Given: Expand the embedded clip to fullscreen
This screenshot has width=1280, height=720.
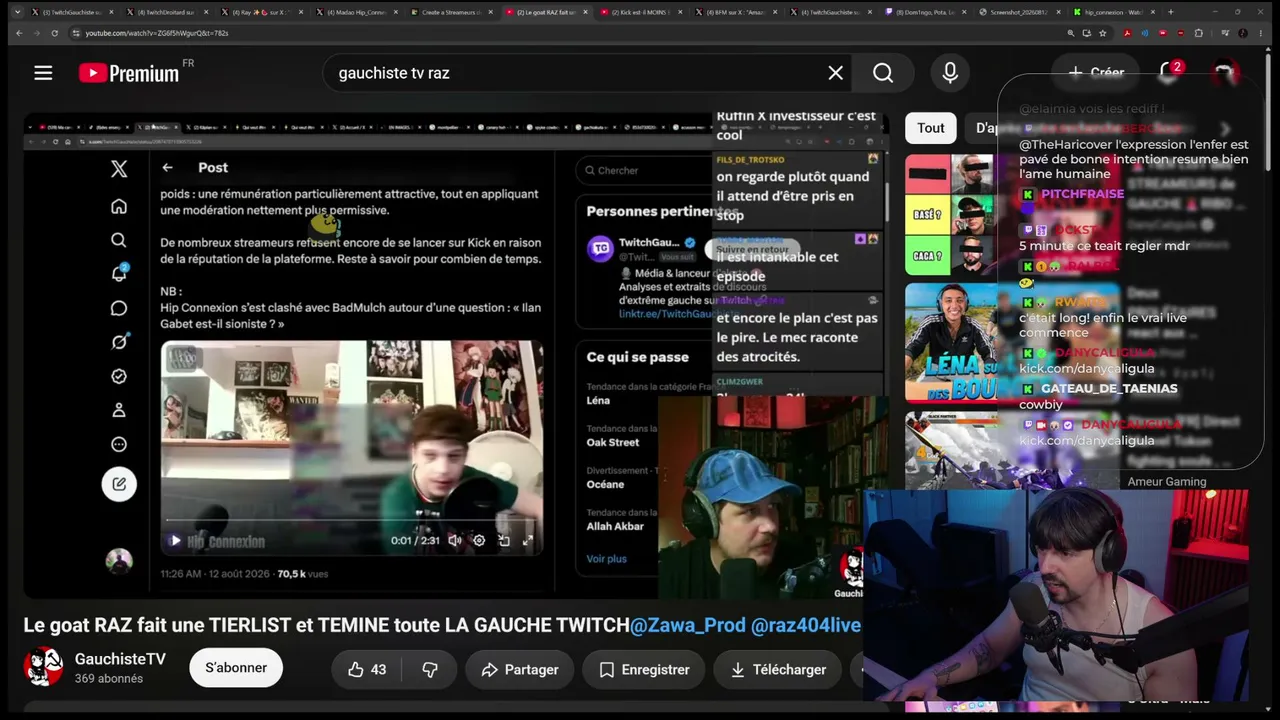Looking at the screenshot, I should pos(528,541).
